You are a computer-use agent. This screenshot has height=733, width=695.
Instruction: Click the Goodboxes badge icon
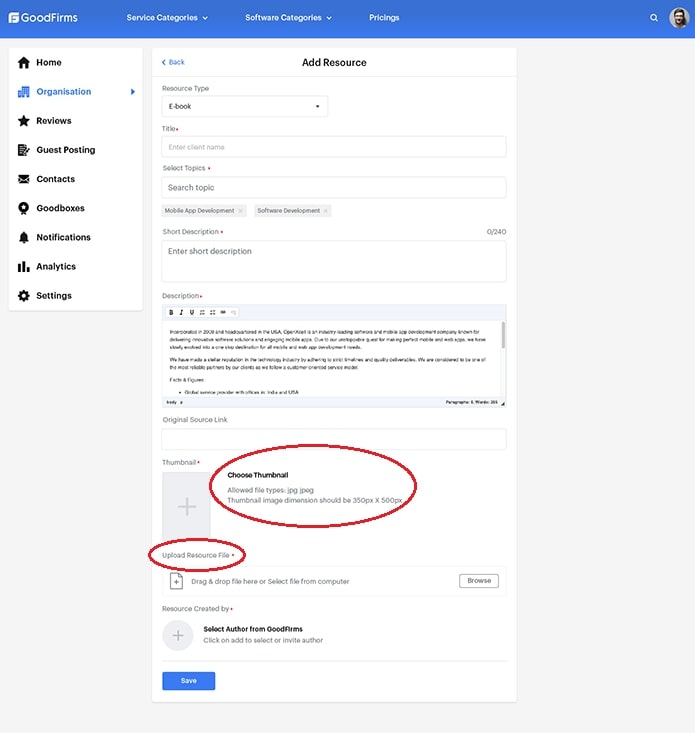pyautogui.click(x=23, y=208)
